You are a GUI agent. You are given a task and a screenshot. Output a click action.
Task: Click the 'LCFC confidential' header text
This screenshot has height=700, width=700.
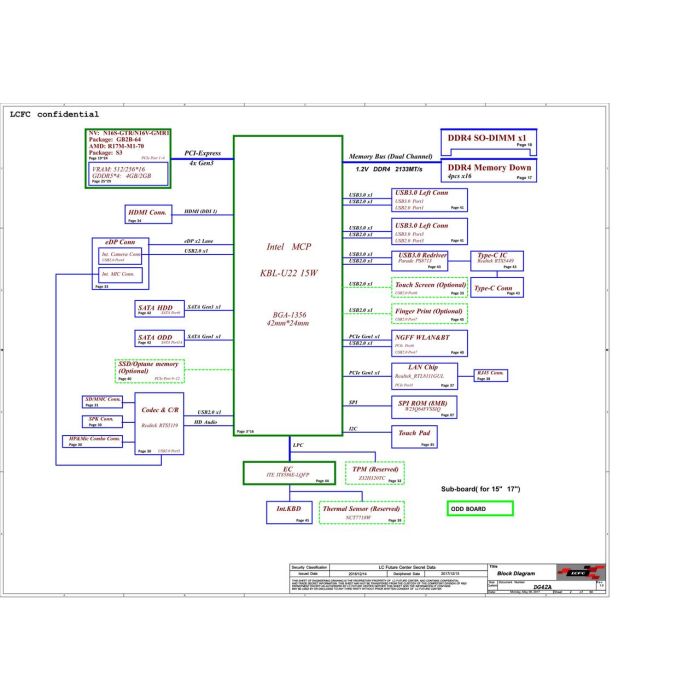tap(54, 114)
